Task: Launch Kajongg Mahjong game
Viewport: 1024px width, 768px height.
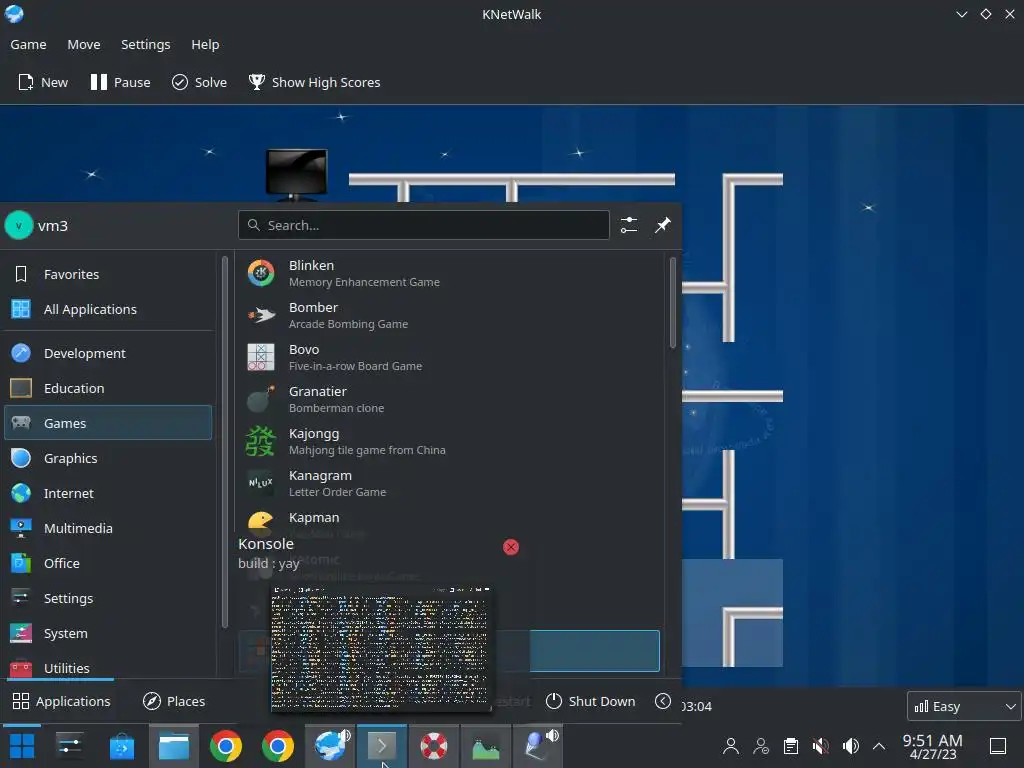Action: click(x=451, y=441)
